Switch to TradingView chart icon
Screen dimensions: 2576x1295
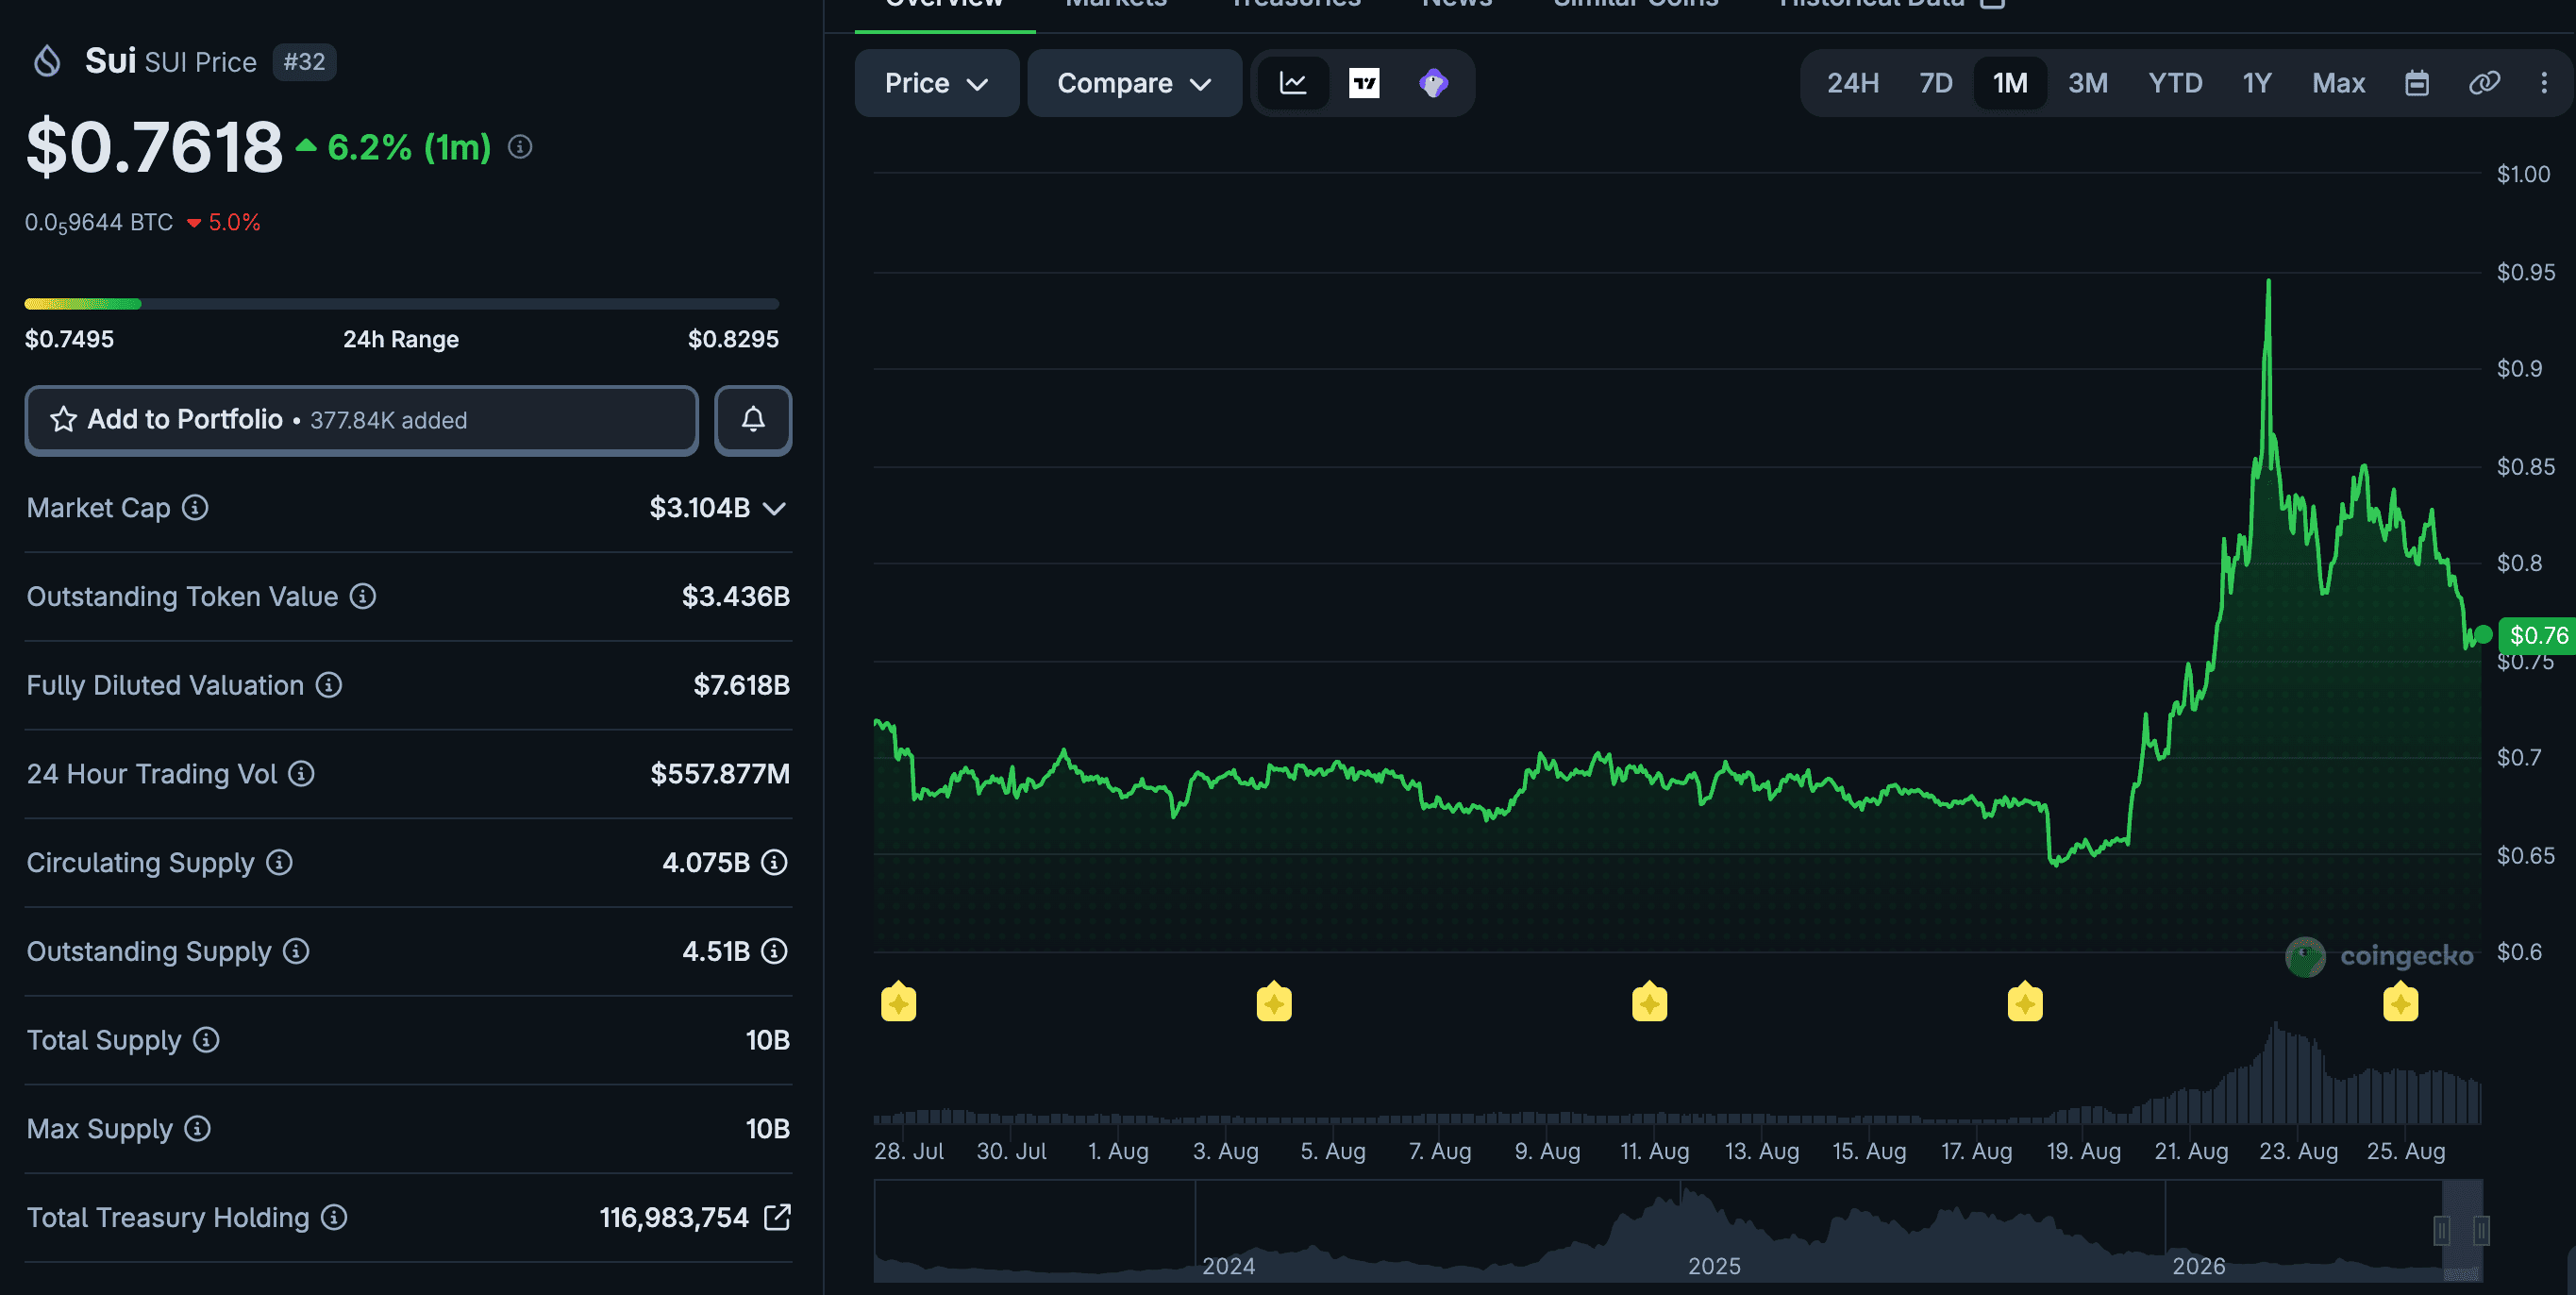pos(1364,83)
